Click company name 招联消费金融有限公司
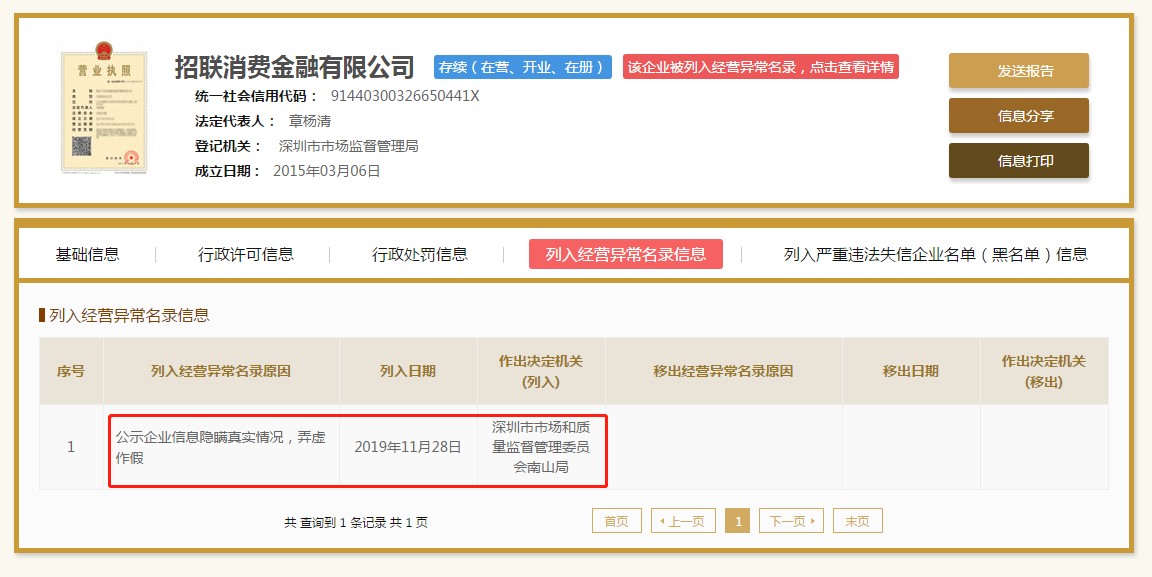 pos(295,67)
